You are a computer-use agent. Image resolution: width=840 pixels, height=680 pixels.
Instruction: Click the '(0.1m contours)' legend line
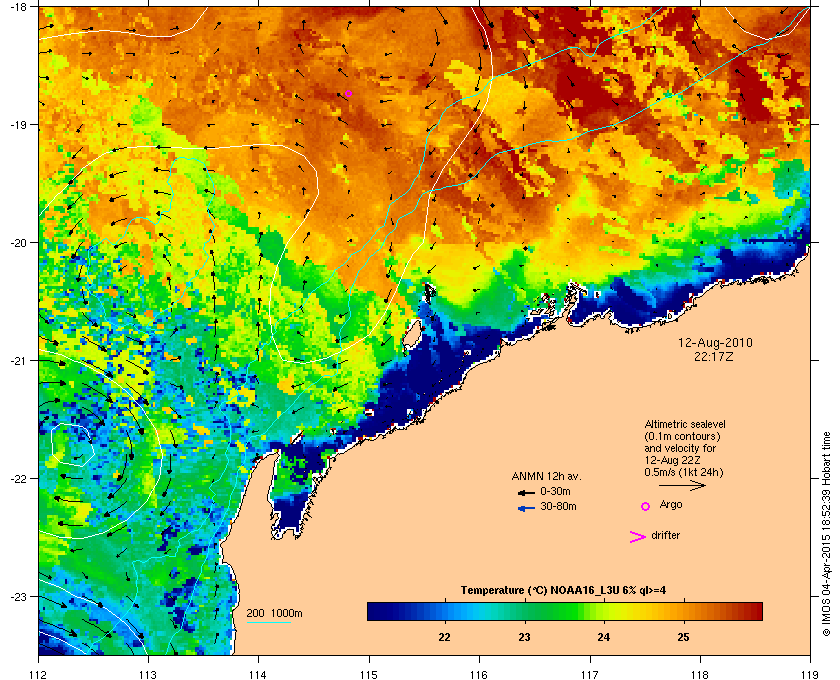(x=682, y=436)
